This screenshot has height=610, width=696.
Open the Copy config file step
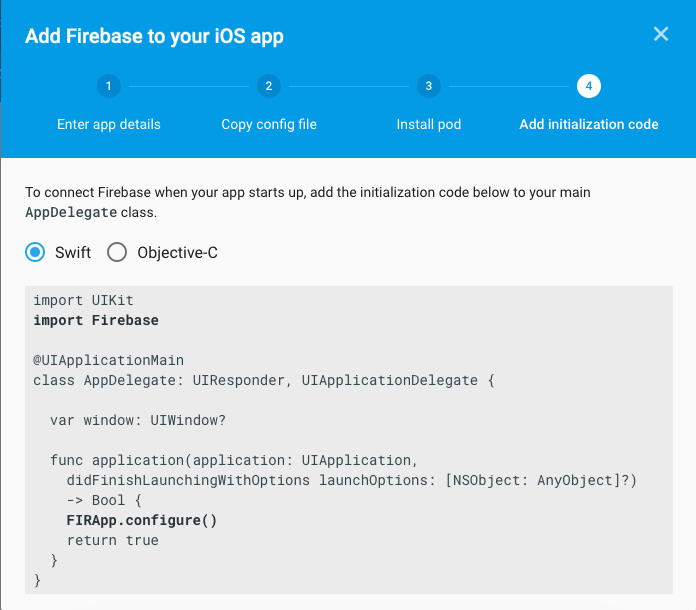(x=268, y=124)
